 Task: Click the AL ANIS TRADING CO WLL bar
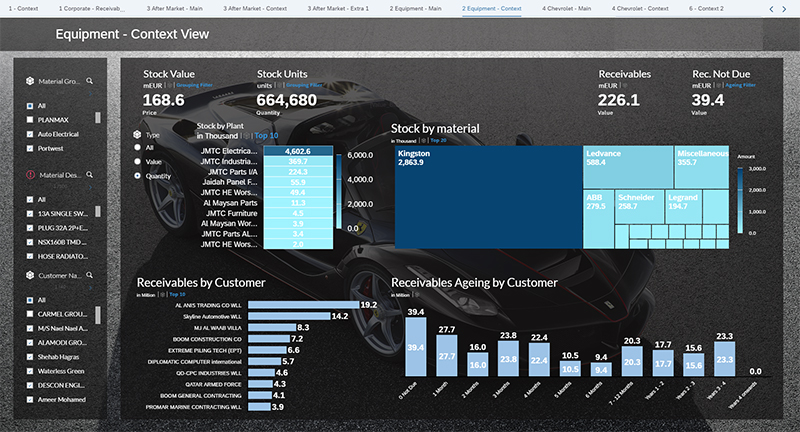pos(304,305)
